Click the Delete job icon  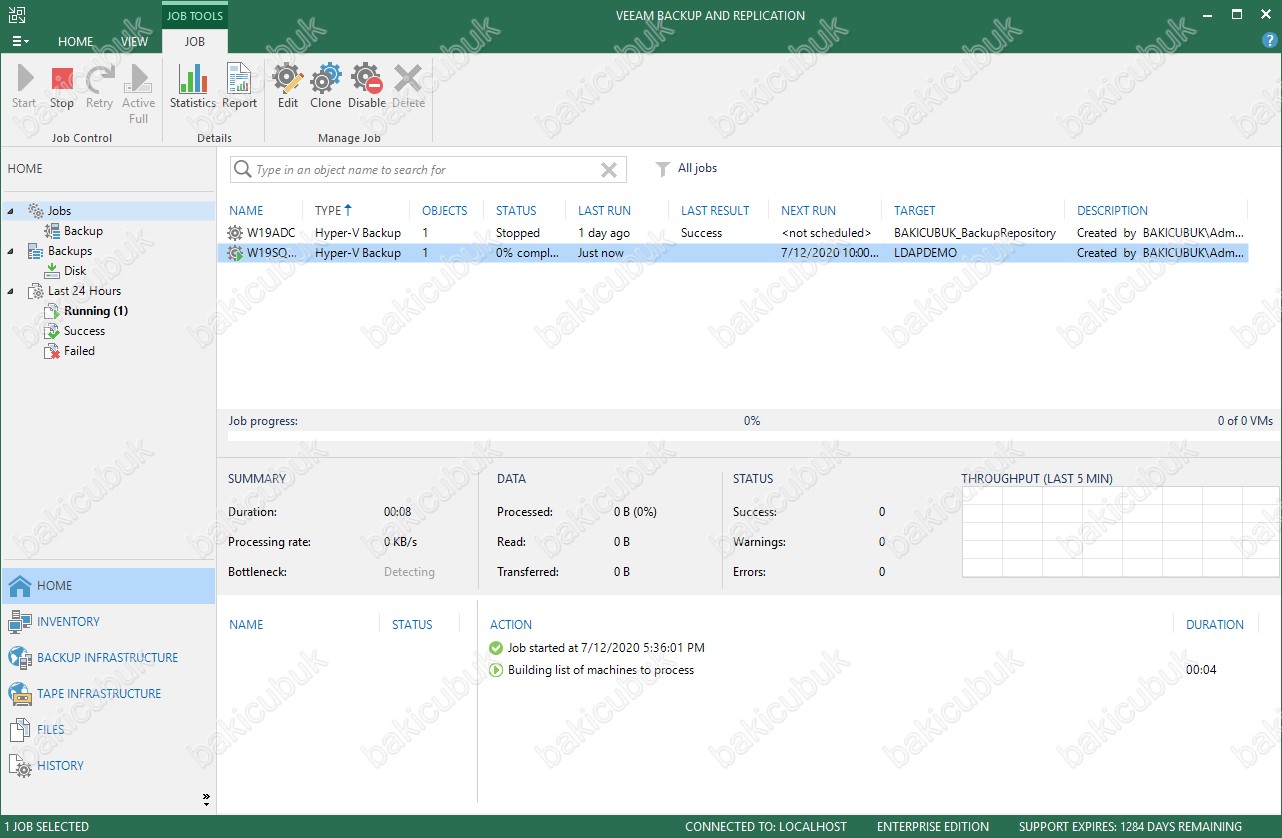[x=408, y=78]
